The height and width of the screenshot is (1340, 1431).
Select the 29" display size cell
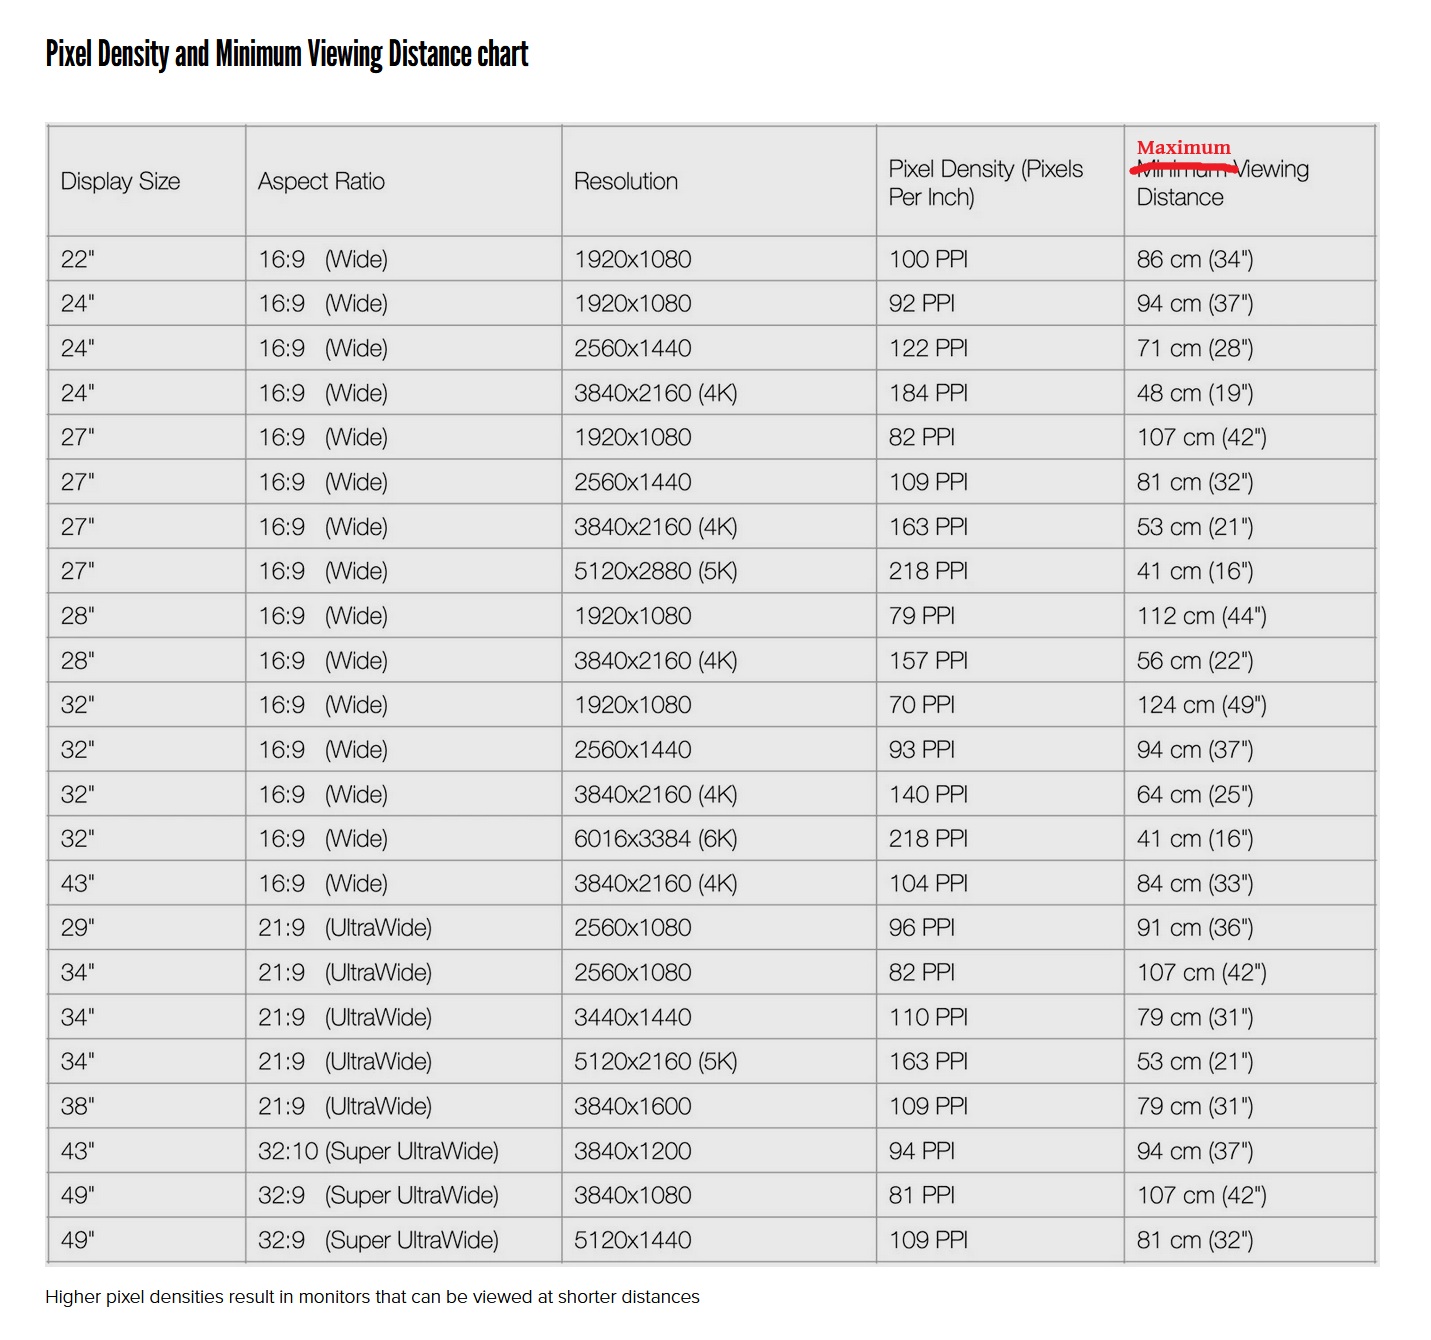pyautogui.click(x=147, y=928)
